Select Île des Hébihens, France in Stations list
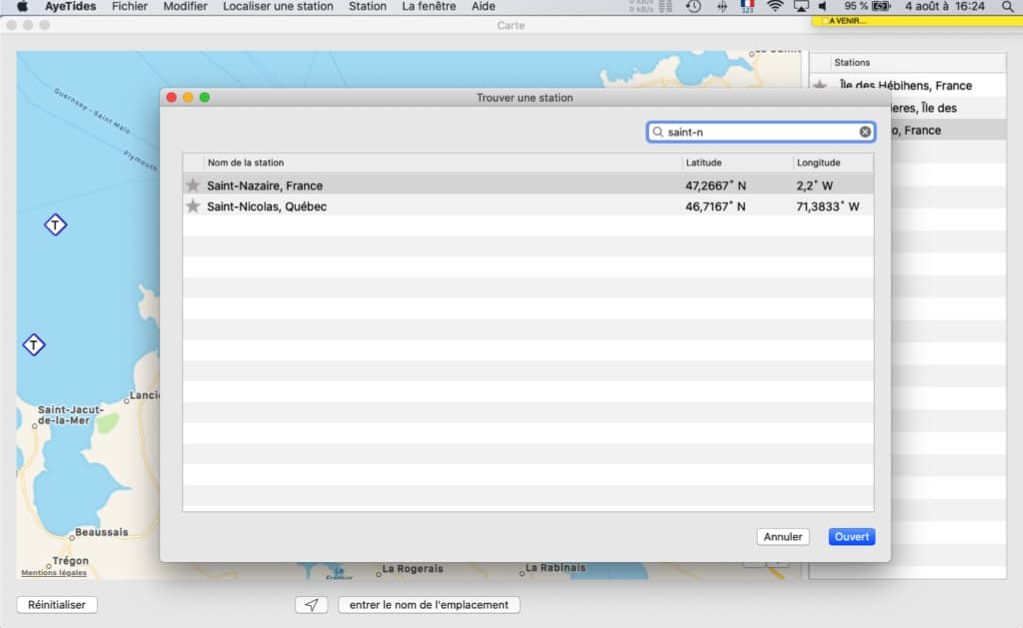 pyautogui.click(x=907, y=85)
